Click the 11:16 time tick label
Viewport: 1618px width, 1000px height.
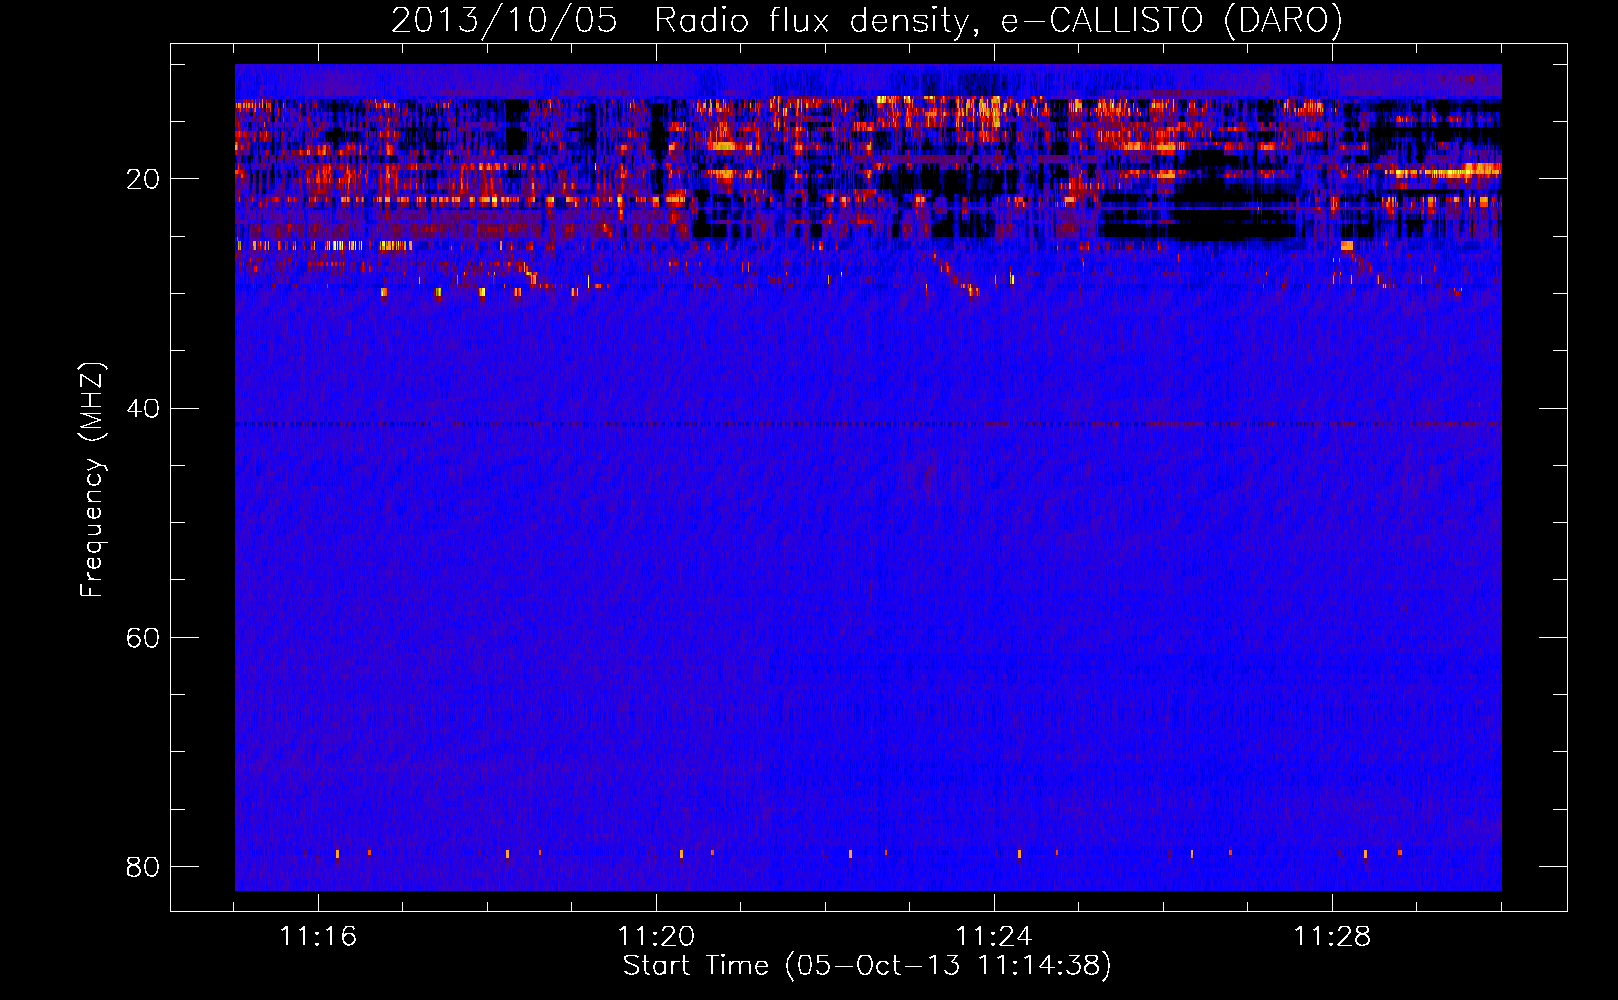pyautogui.click(x=318, y=936)
